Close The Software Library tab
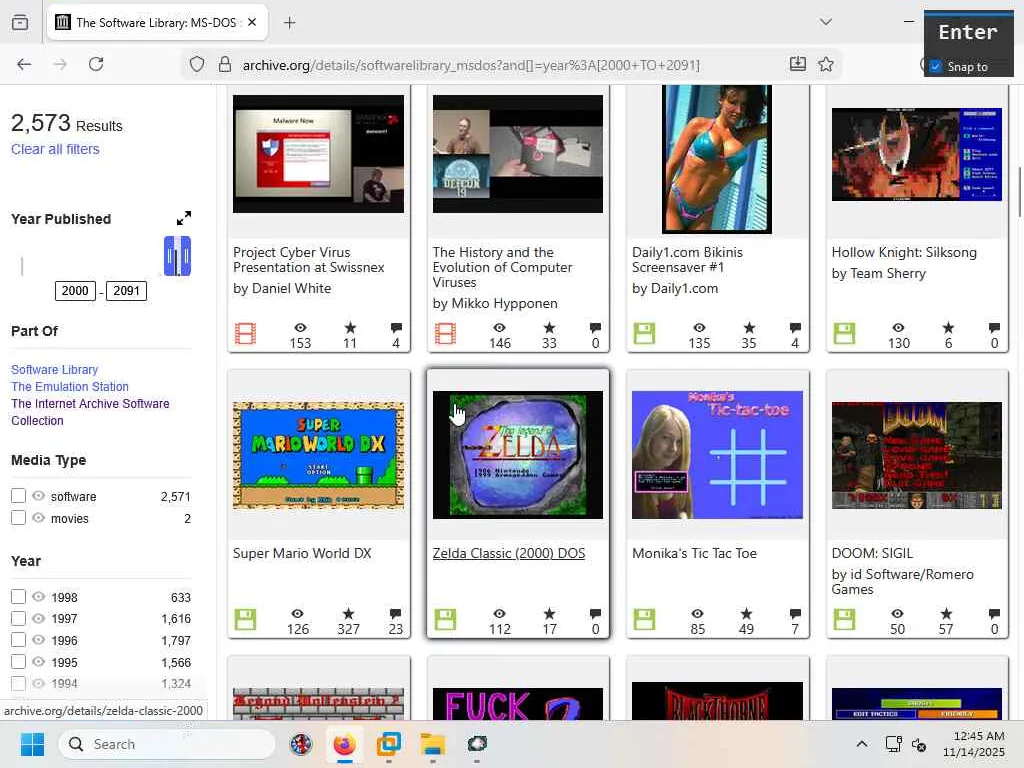Image resolution: width=1024 pixels, height=768 pixels. click(x=252, y=22)
